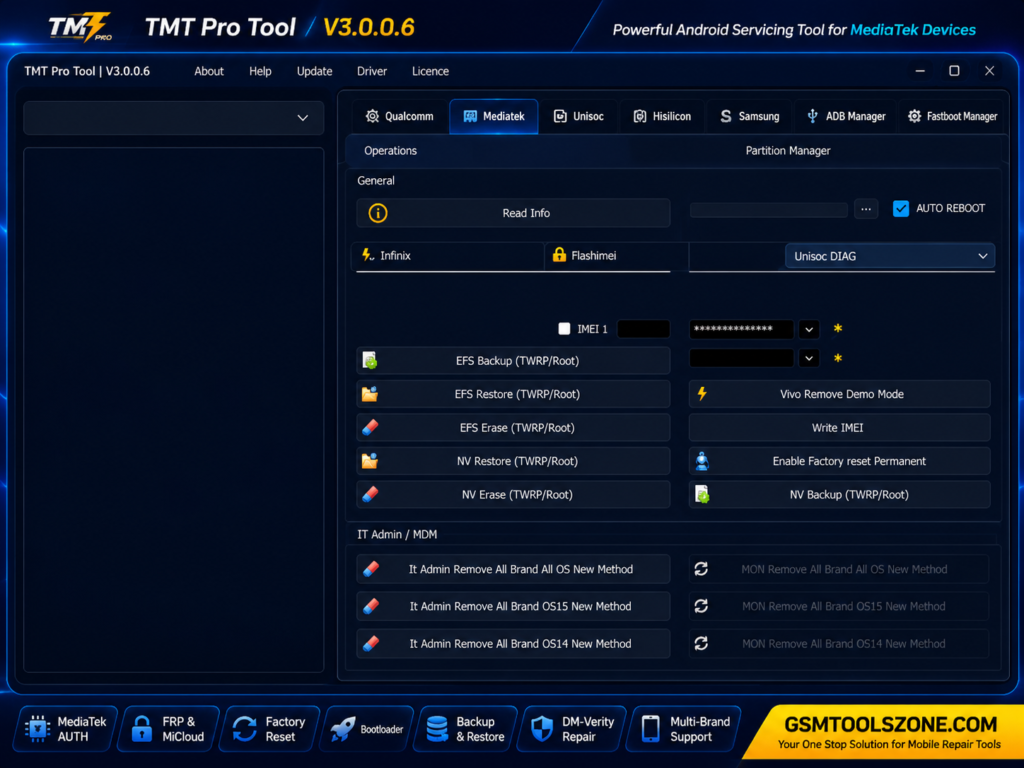The image size is (1024, 768).
Task: Click the lightning icon on Vivo Remove Demo Mode
Action: tap(702, 394)
